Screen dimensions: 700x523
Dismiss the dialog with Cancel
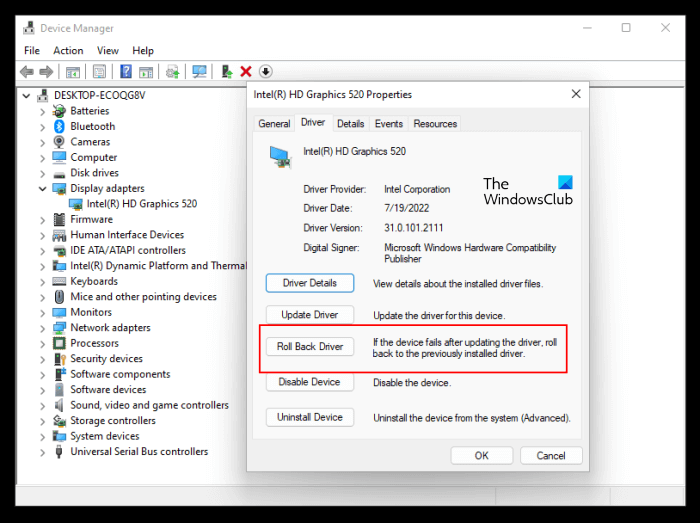[x=551, y=456]
